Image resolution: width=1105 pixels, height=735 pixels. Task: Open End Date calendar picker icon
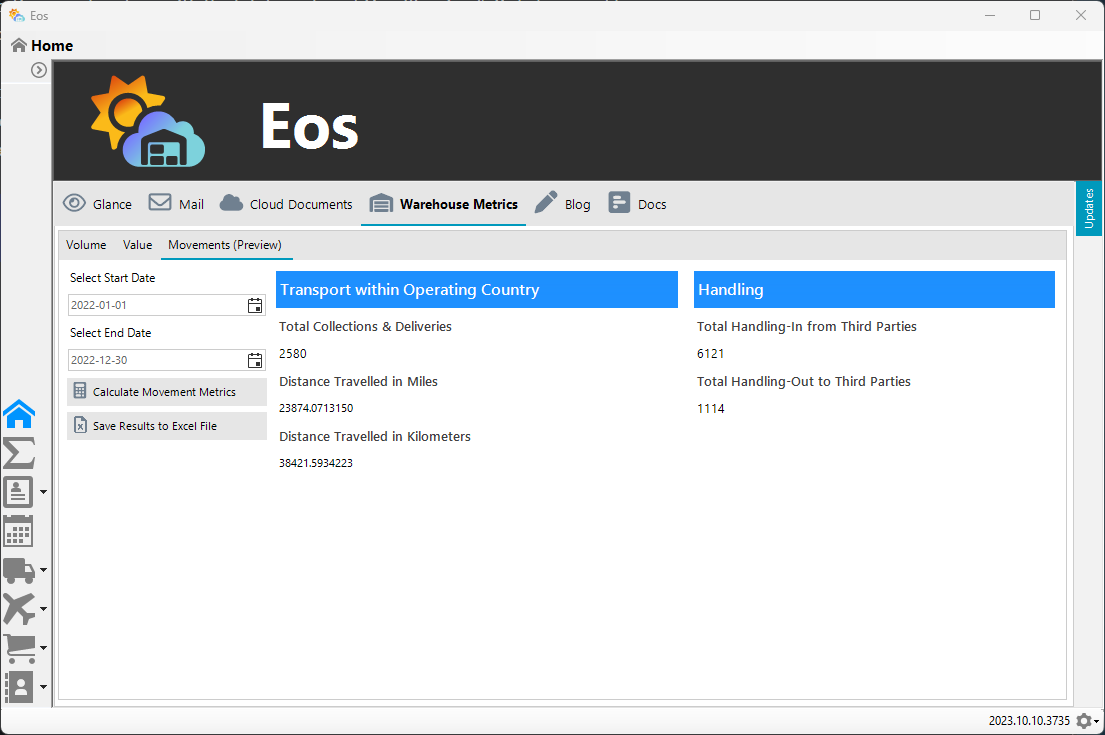[x=255, y=361]
